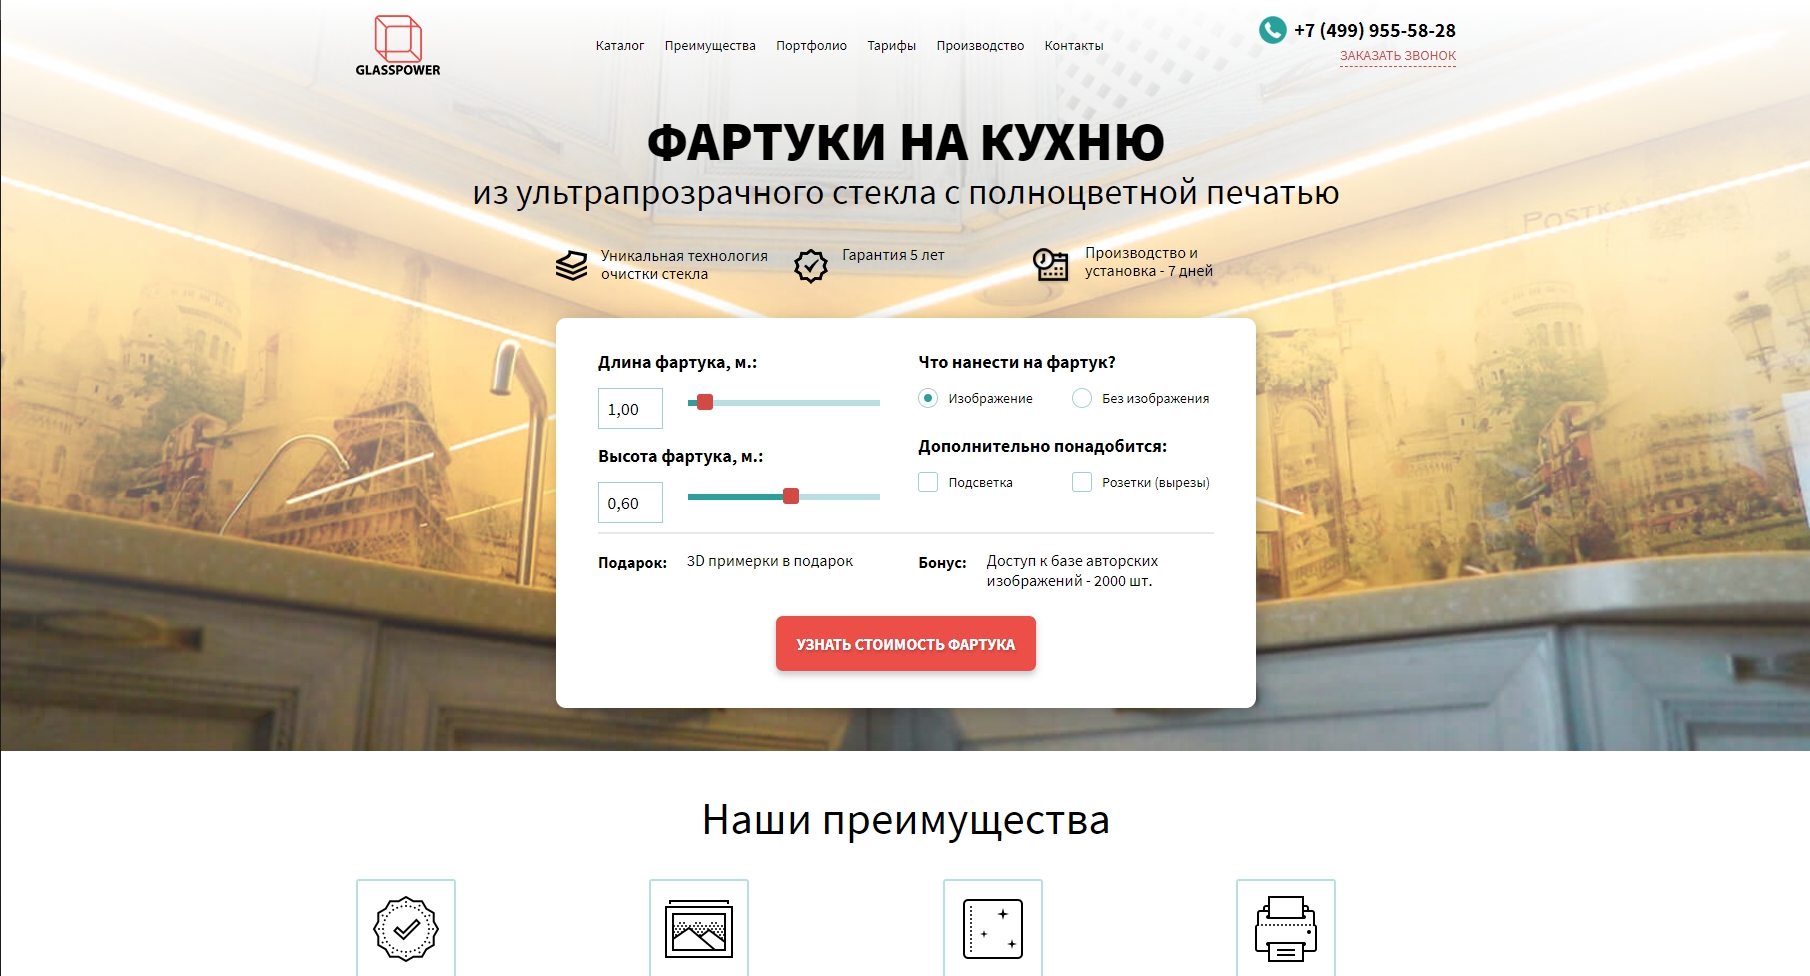The width and height of the screenshot is (1810, 976).
Task: Click the Высота фартука slider handle
Action: point(791,496)
